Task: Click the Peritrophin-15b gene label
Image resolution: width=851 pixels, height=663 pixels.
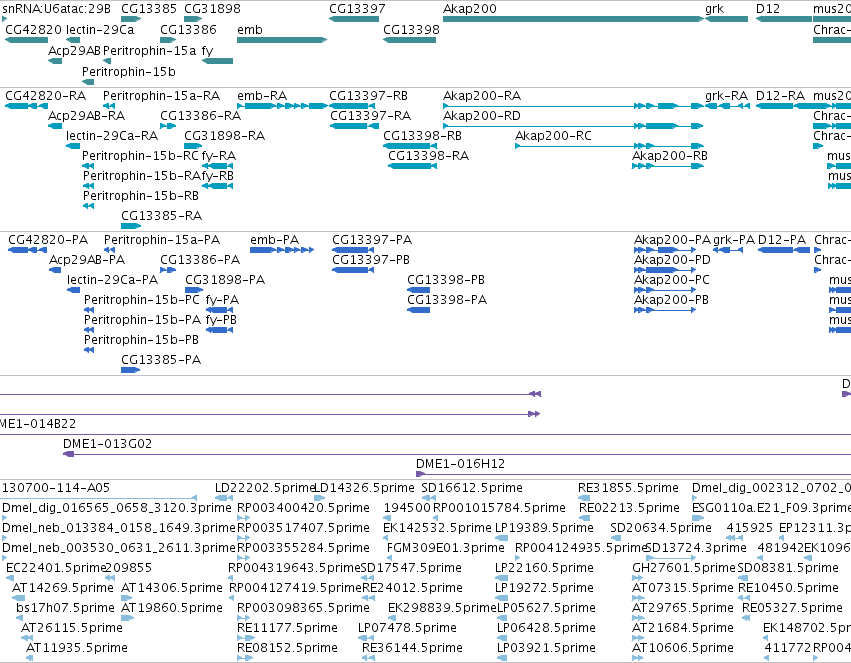Action: (129, 72)
